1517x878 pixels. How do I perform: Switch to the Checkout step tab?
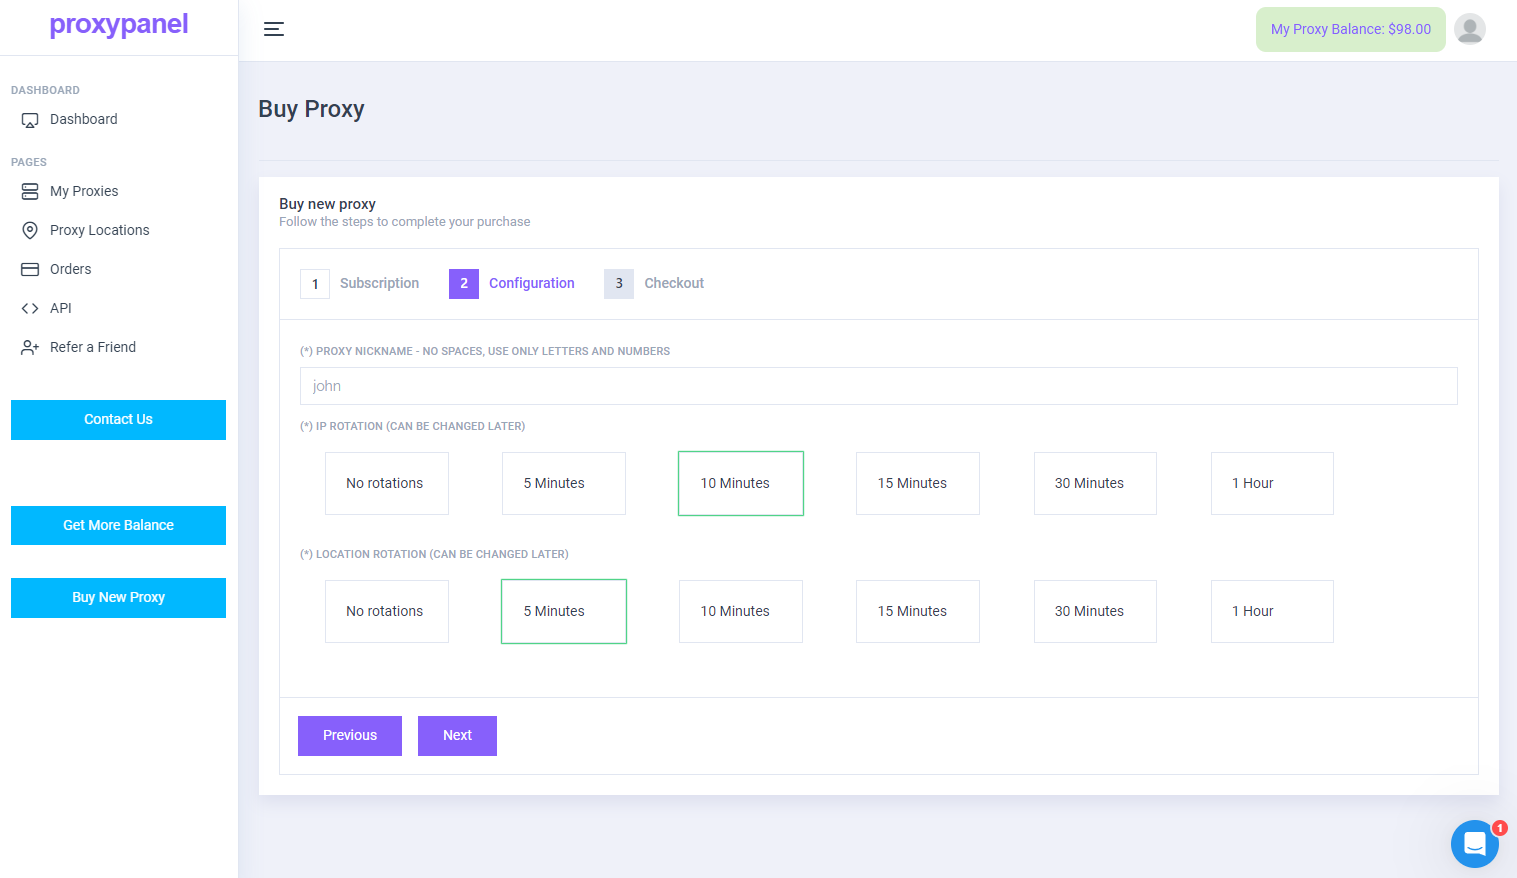pyautogui.click(x=654, y=284)
